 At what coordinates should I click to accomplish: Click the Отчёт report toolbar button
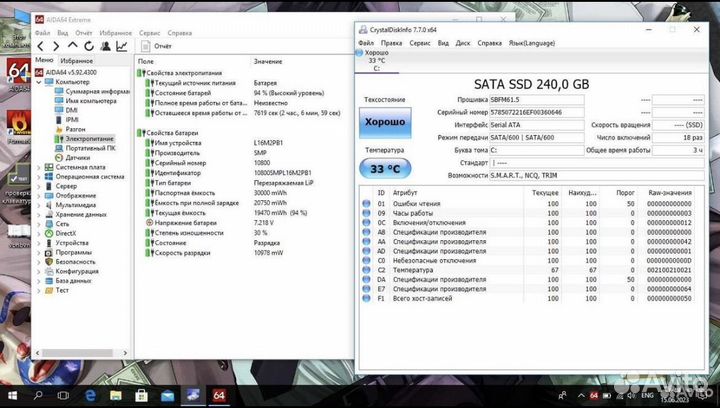click(x=157, y=46)
